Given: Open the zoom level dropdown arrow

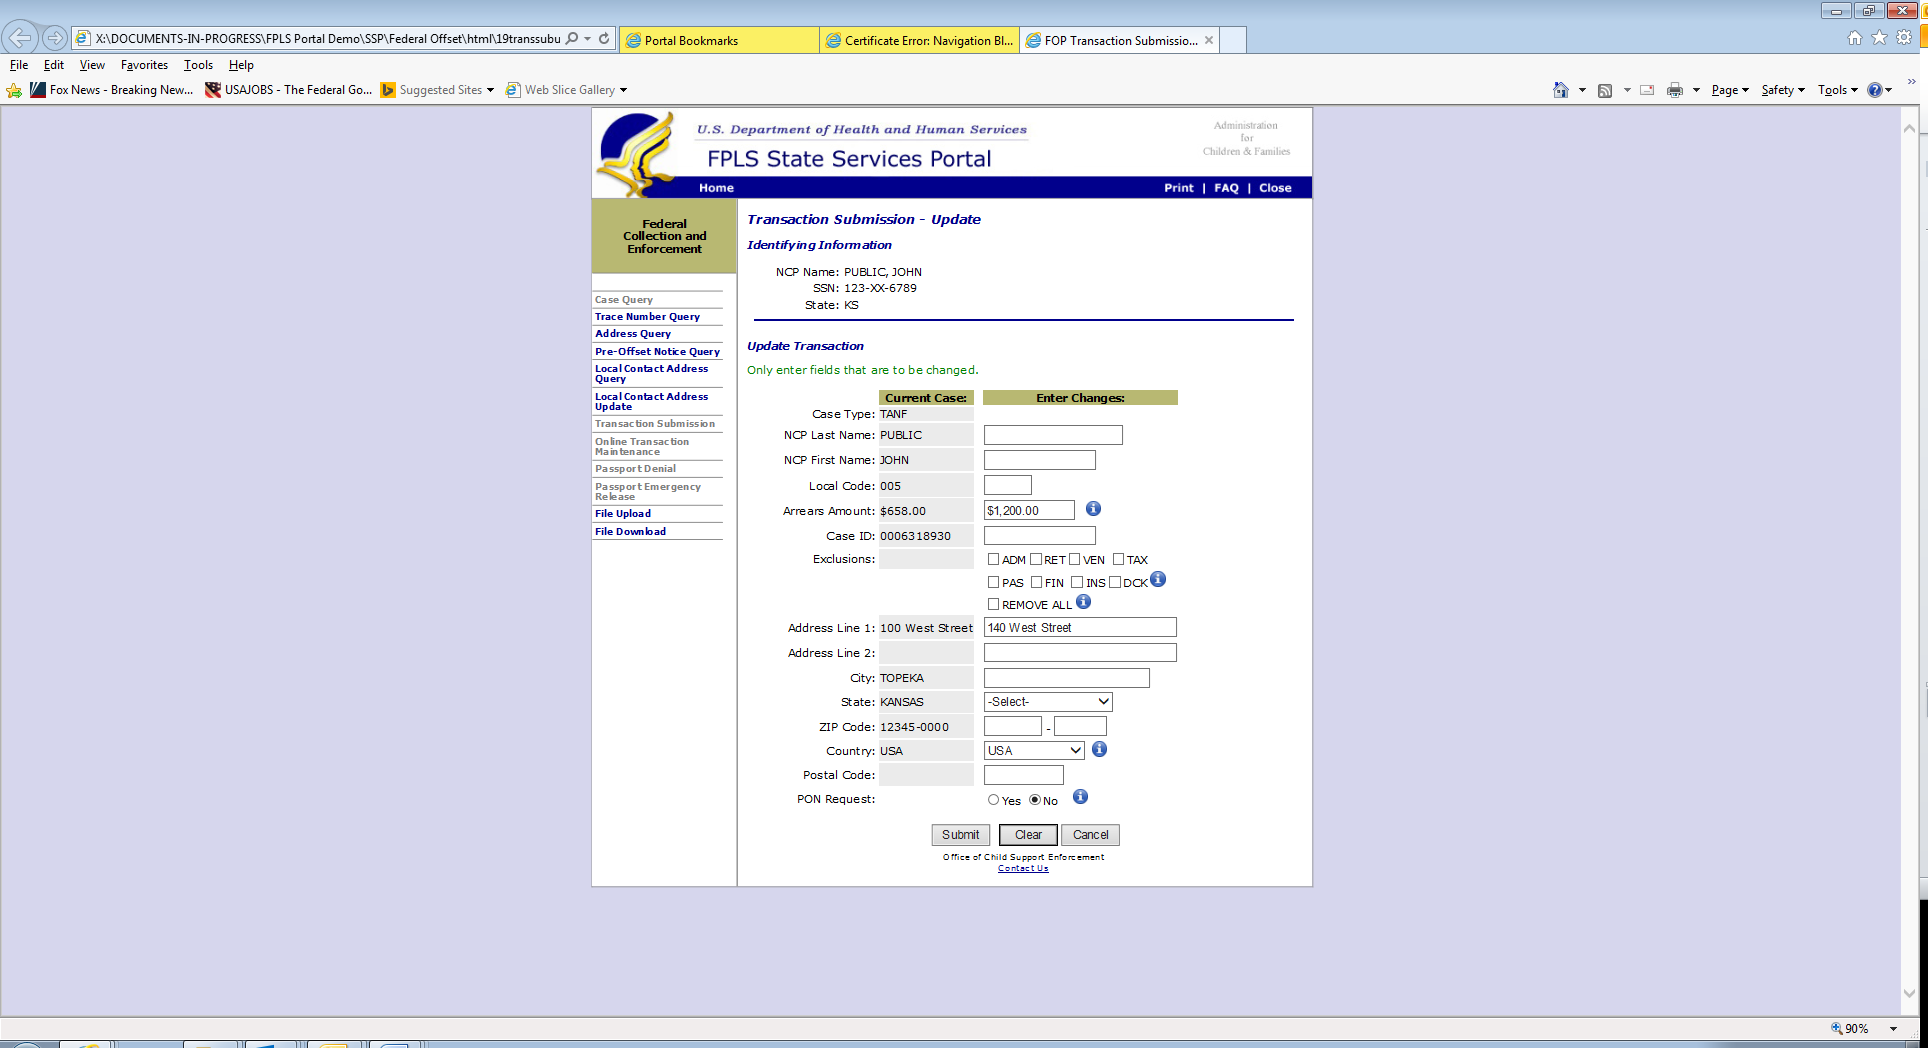Looking at the screenshot, I should [x=1893, y=1028].
